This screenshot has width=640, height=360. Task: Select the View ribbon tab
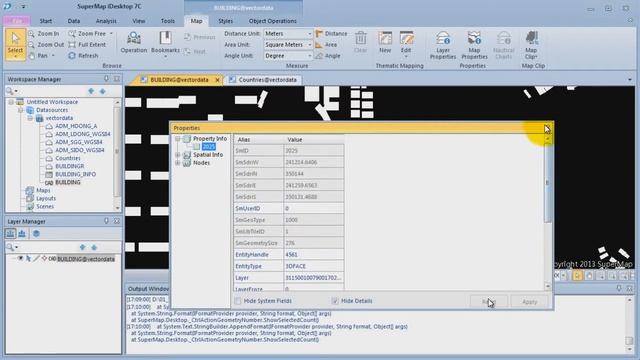click(138, 21)
